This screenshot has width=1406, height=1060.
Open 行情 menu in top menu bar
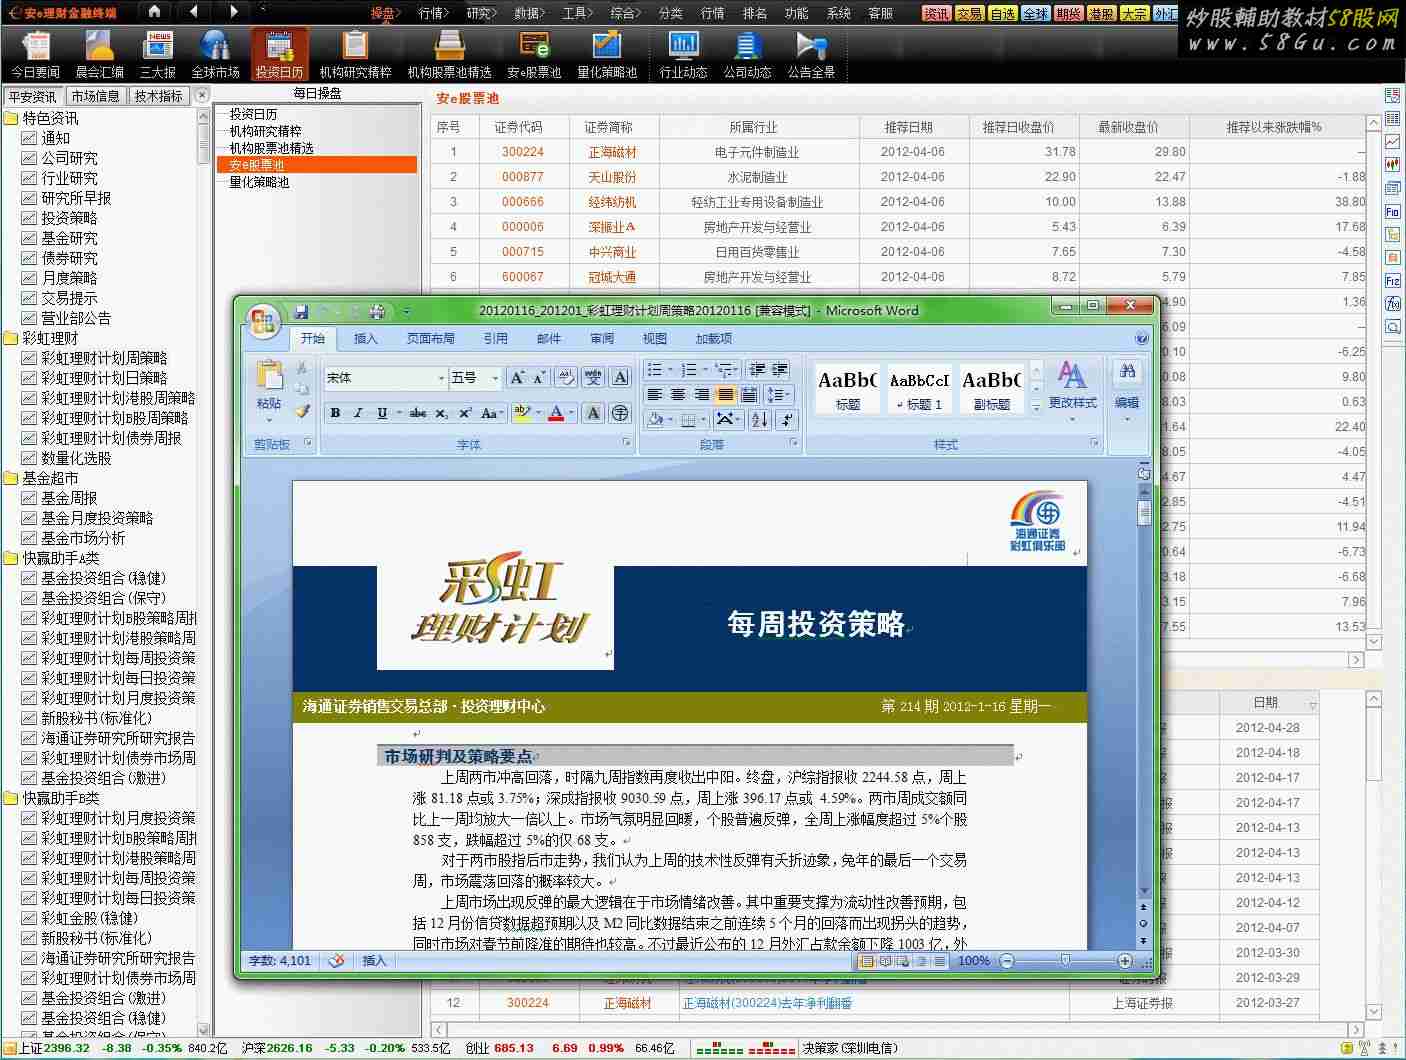pos(433,13)
